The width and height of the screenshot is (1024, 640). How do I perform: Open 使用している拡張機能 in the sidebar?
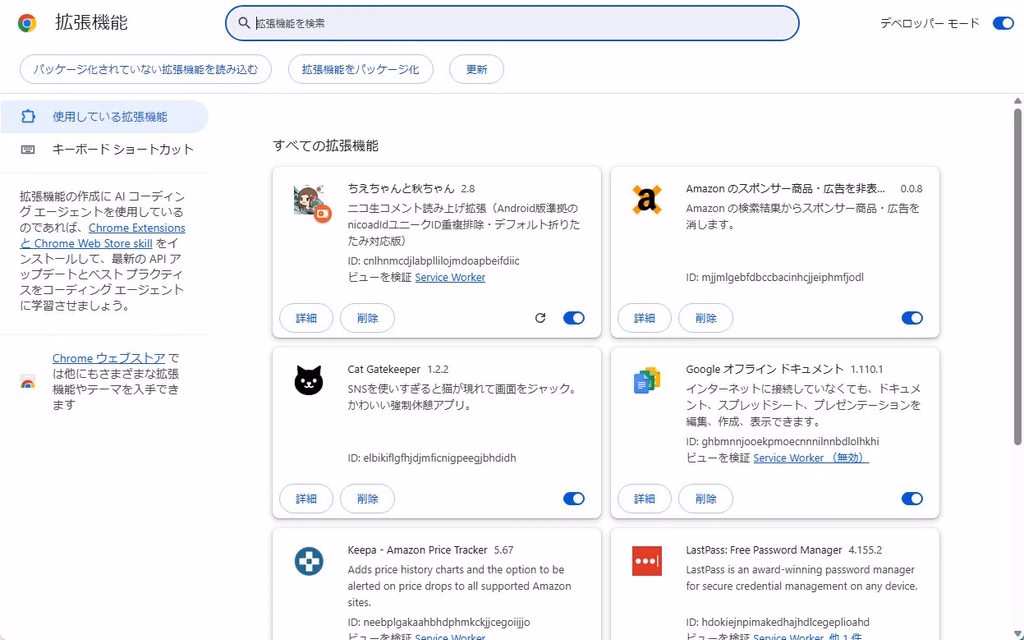click(x=104, y=117)
